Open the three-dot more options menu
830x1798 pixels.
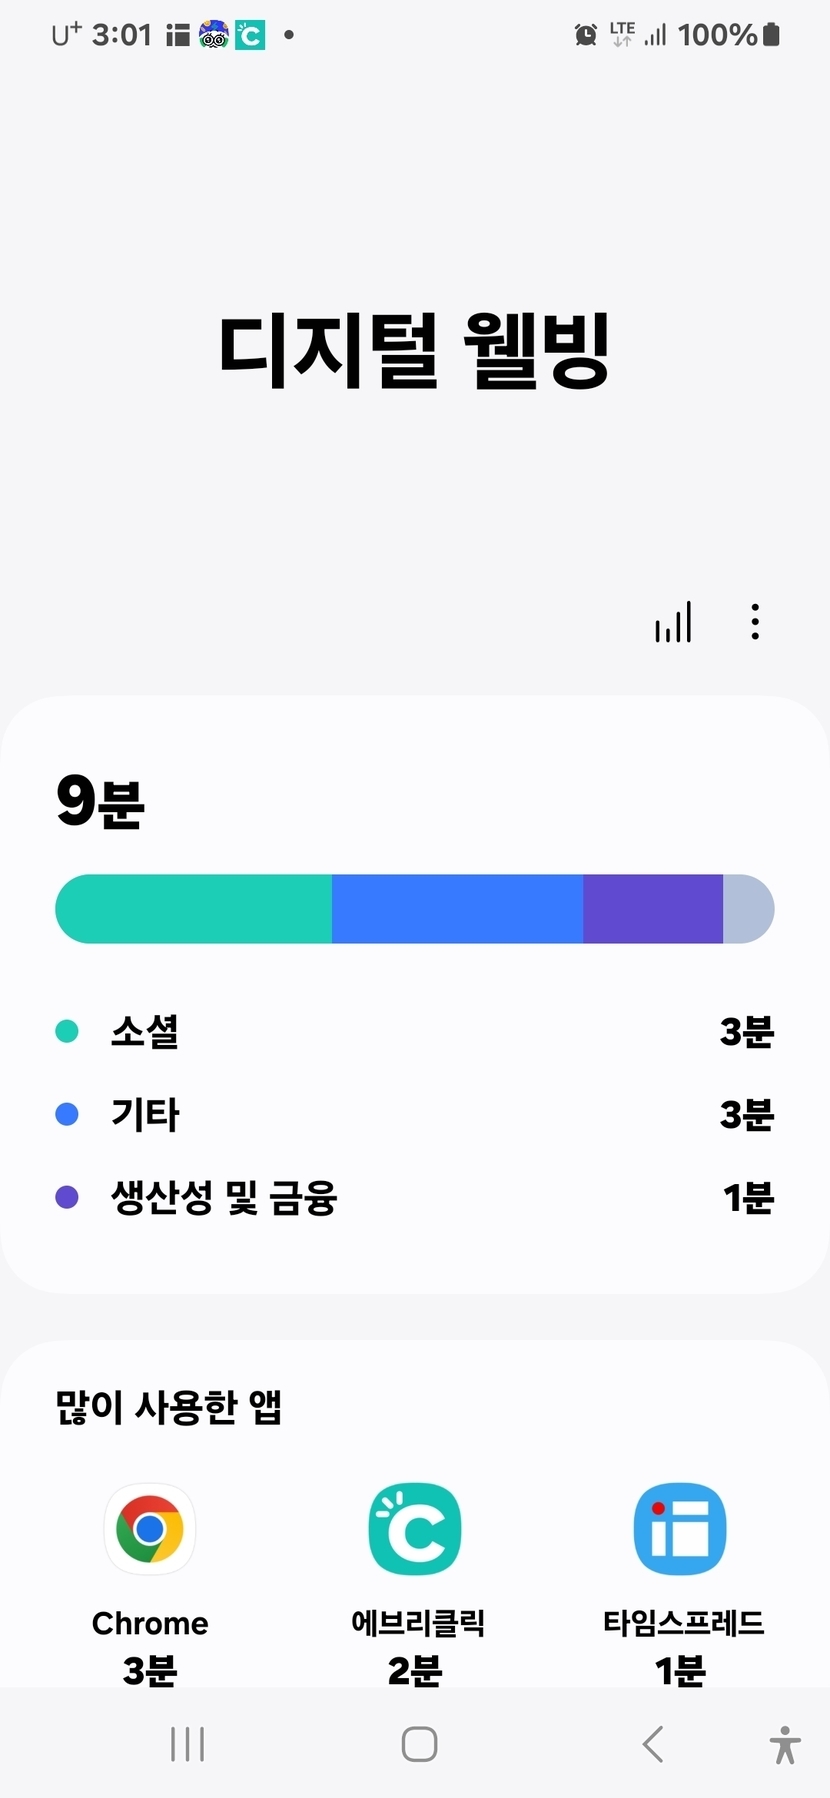755,622
